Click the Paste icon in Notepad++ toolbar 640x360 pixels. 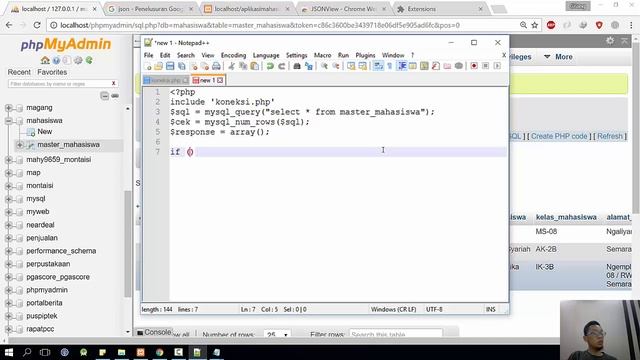pyautogui.click(x=255, y=66)
